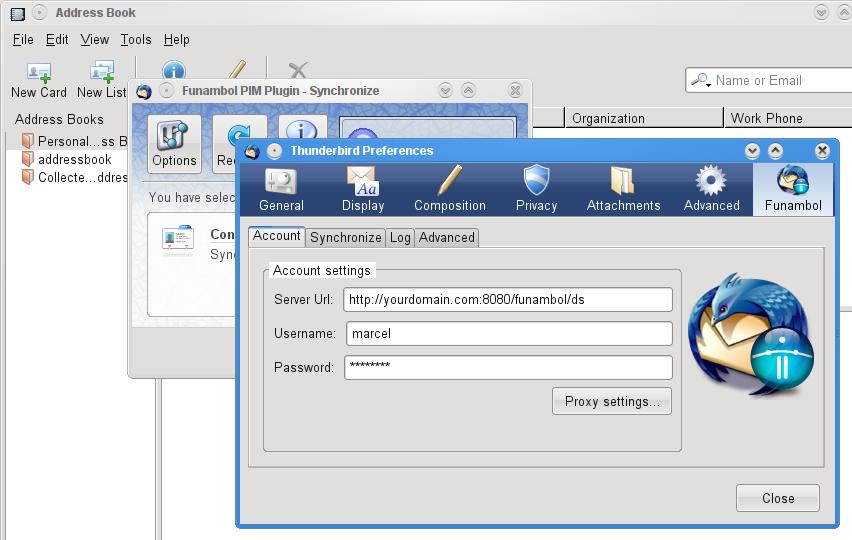Open the File menu
852x540 pixels.
23,39
